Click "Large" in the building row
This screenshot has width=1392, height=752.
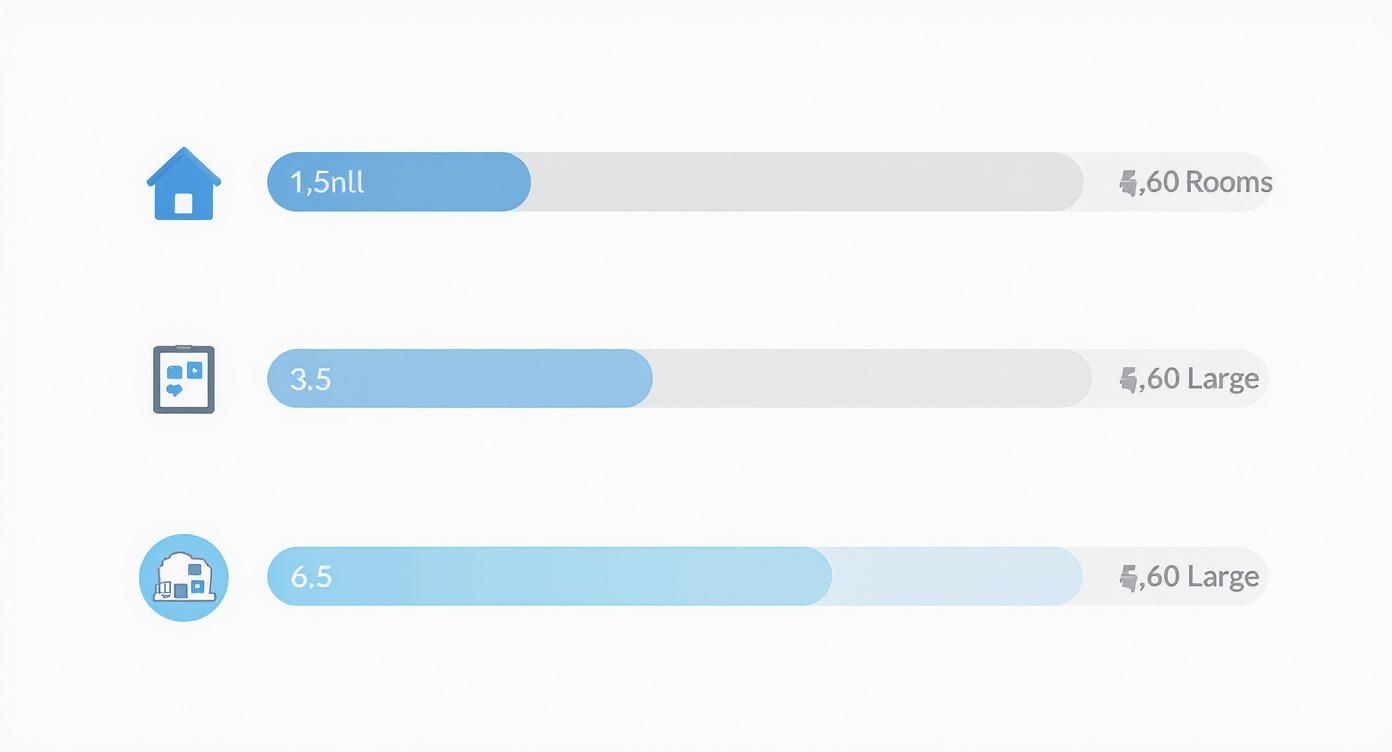(x=1223, y=577)
